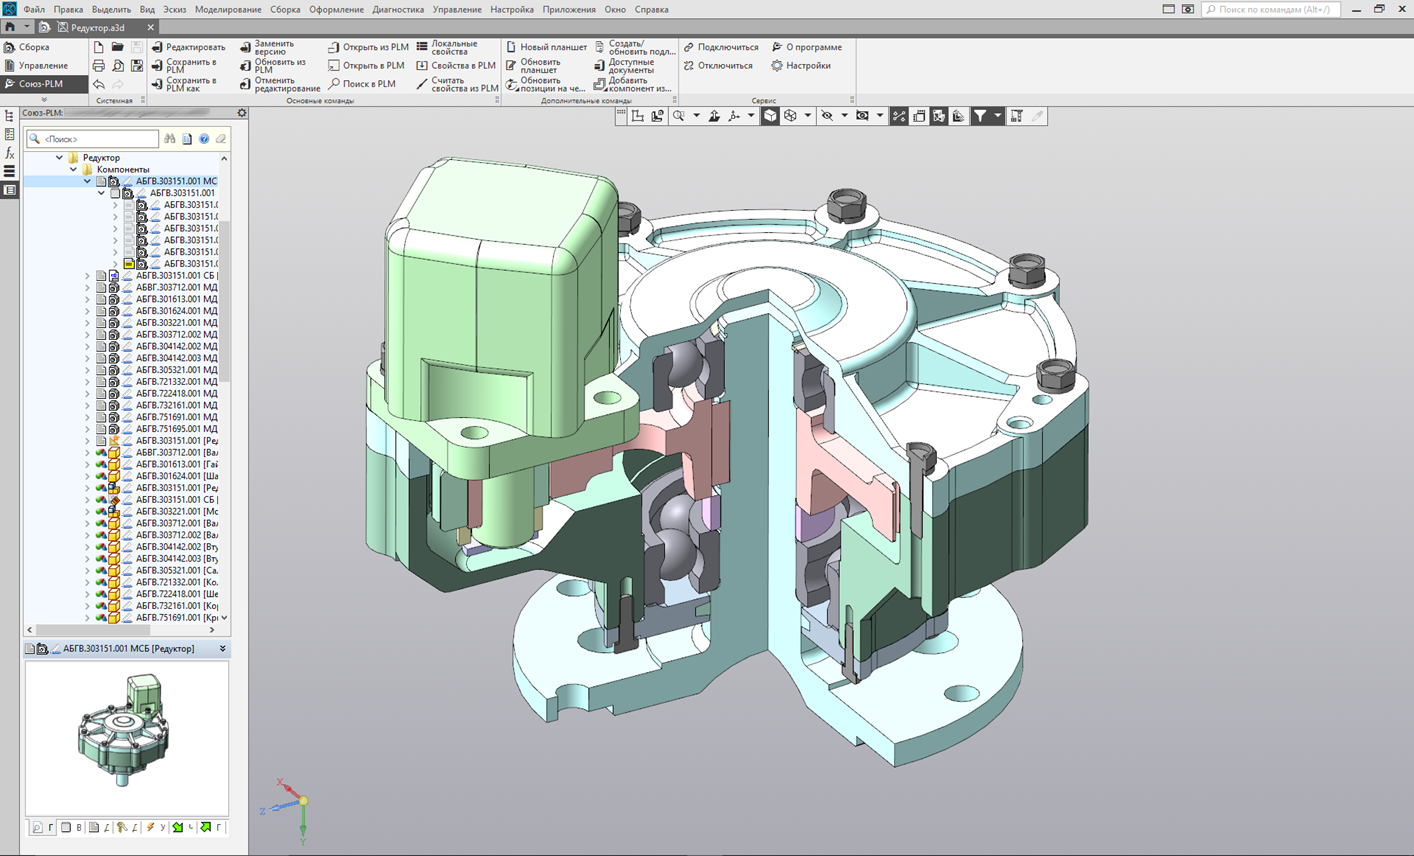Switch to the Сборка panel tab
Viewport: 1414px width, 856px height.
point(35,46)
